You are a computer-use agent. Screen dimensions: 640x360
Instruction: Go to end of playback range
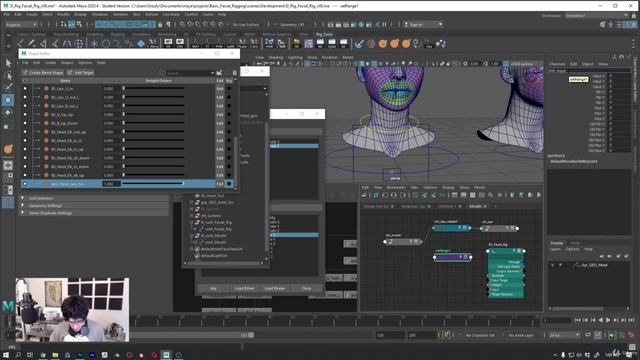coord(631,320)
